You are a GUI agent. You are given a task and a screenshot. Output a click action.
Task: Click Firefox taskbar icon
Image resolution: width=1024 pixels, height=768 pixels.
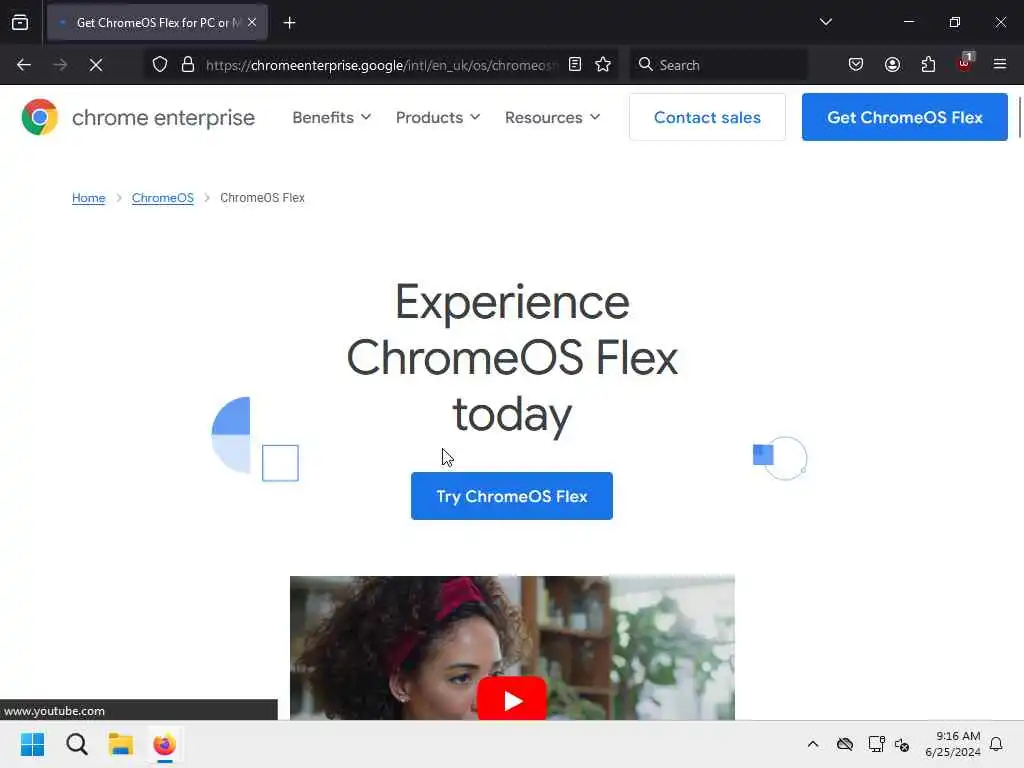pyautogui.click(x=165, y=744)
